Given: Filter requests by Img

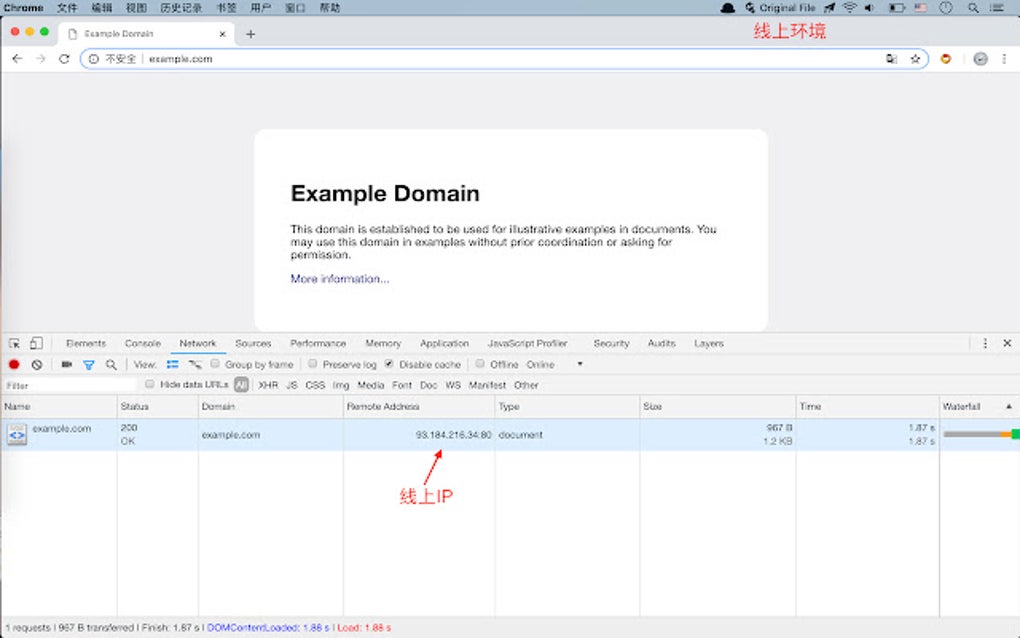Looking at the screenshot, I should point(341,385).
